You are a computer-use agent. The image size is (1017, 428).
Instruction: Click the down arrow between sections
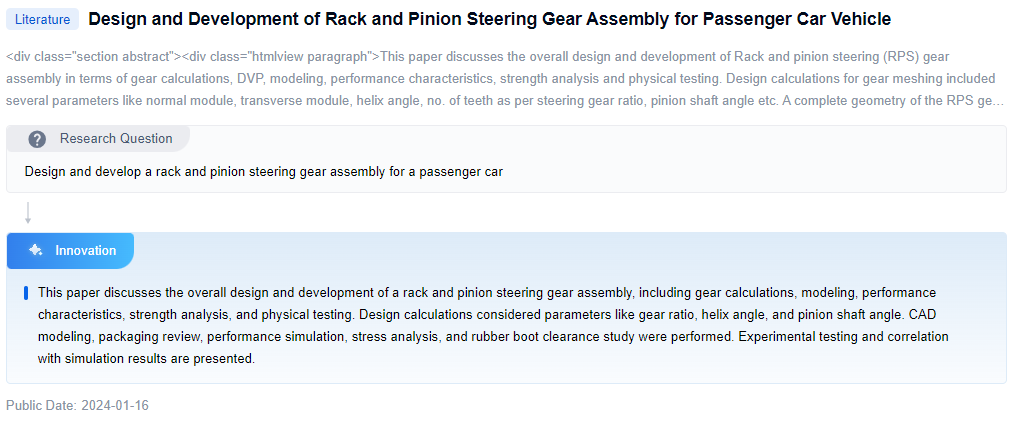pyautogui.click(x=28, y=212)
